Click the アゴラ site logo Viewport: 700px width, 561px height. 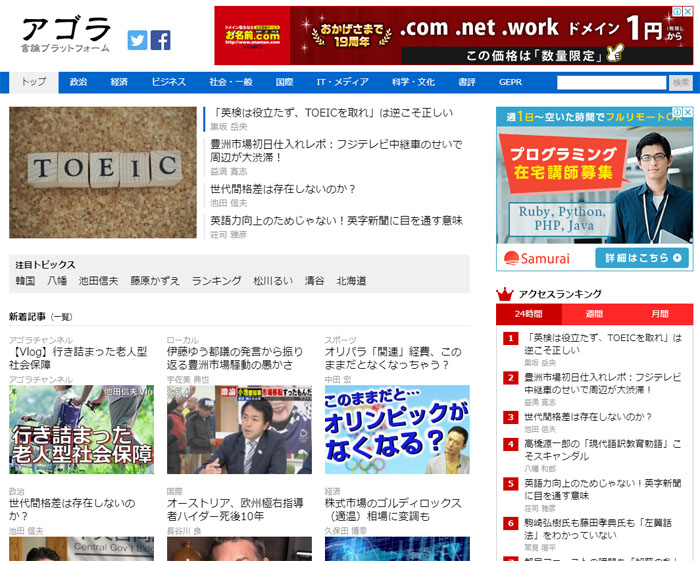coord(66,34)
